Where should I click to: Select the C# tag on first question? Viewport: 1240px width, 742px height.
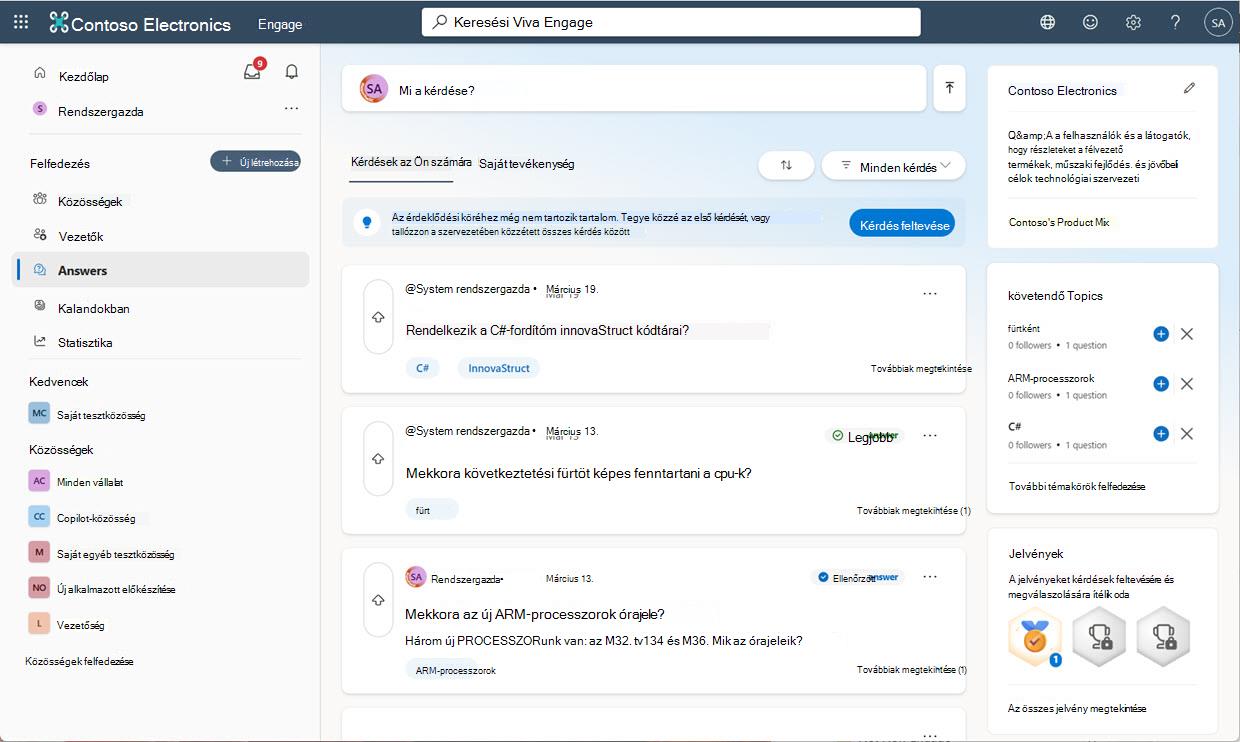click(423, 368)
